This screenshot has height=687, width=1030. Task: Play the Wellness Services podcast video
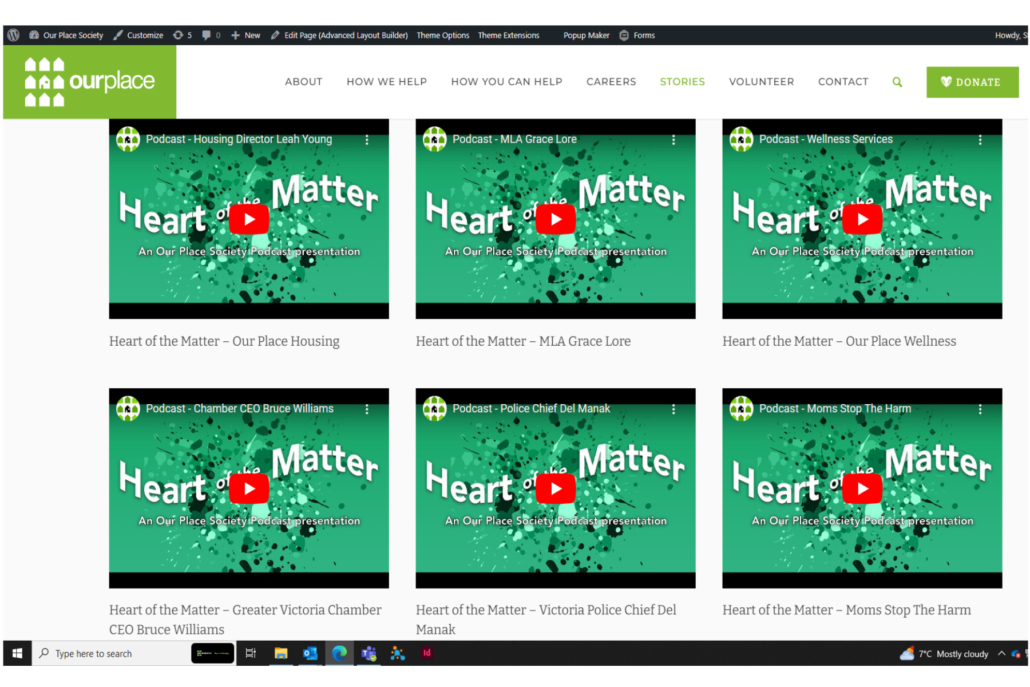(862, 219)
